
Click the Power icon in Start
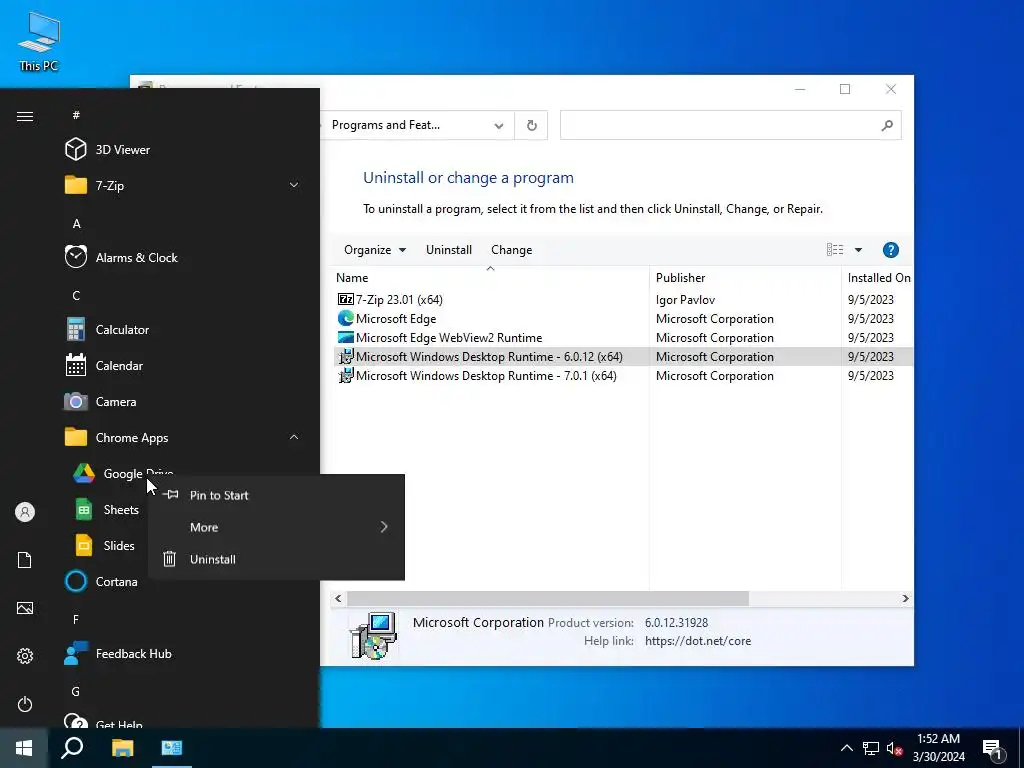25,704
